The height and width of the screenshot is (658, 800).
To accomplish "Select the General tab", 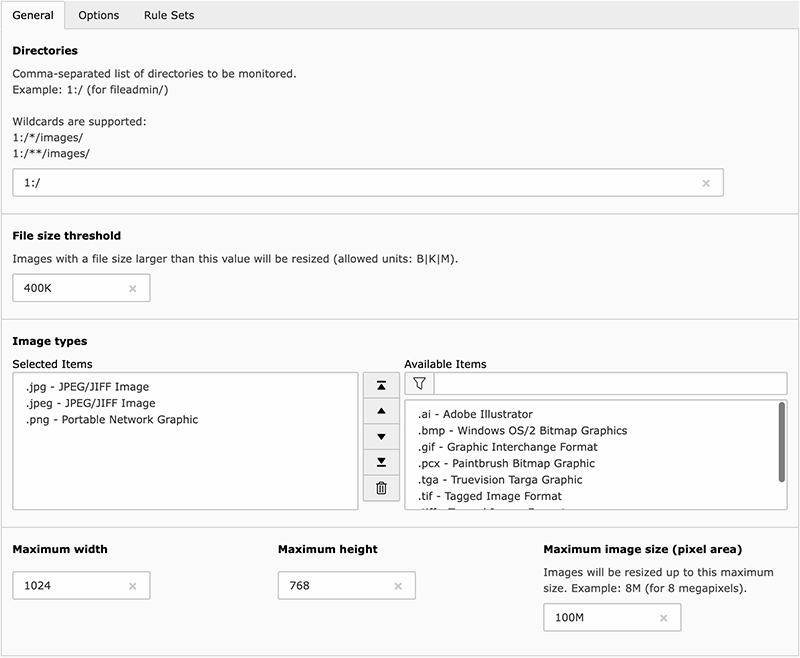I will pos(33,15).
